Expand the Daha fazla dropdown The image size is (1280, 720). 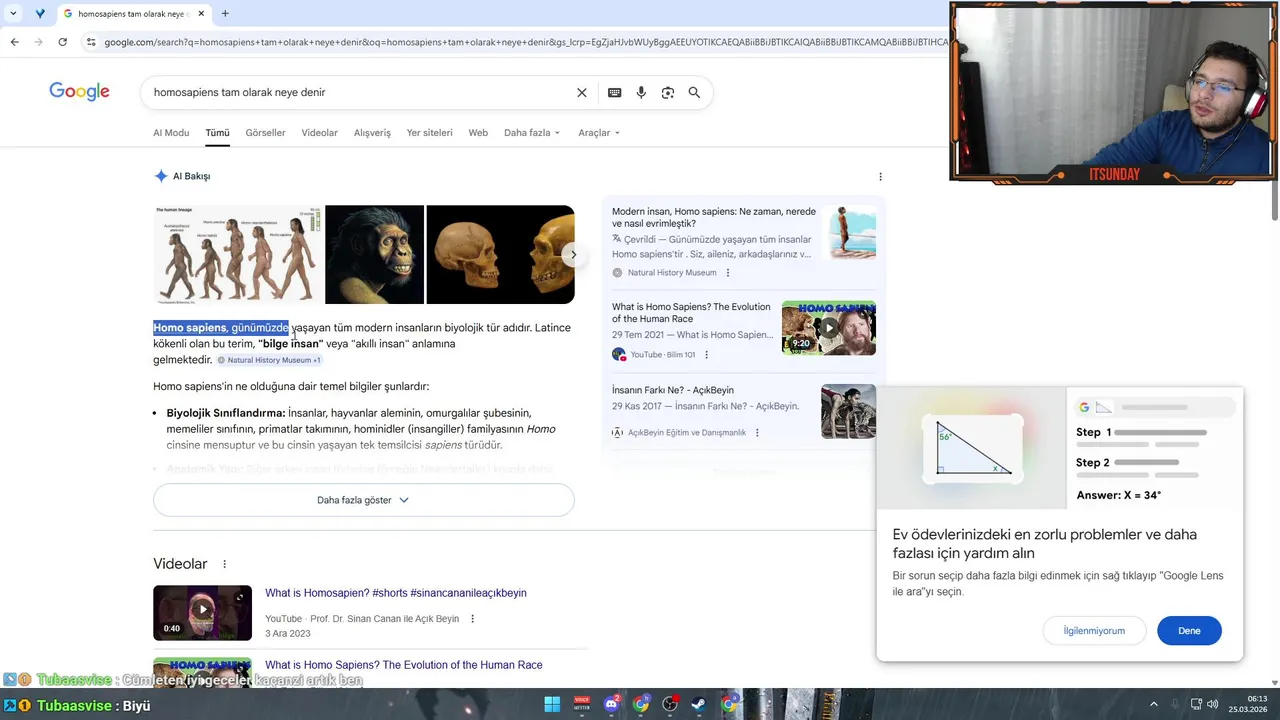point(532,133)
